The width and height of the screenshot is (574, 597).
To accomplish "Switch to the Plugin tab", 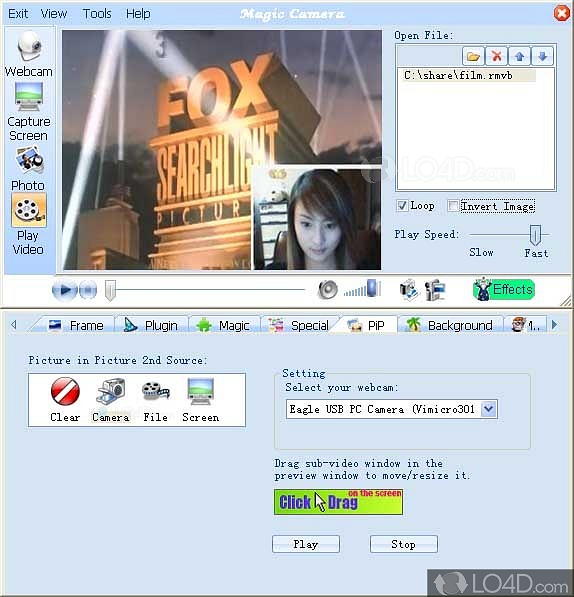I will click(151, 326).
